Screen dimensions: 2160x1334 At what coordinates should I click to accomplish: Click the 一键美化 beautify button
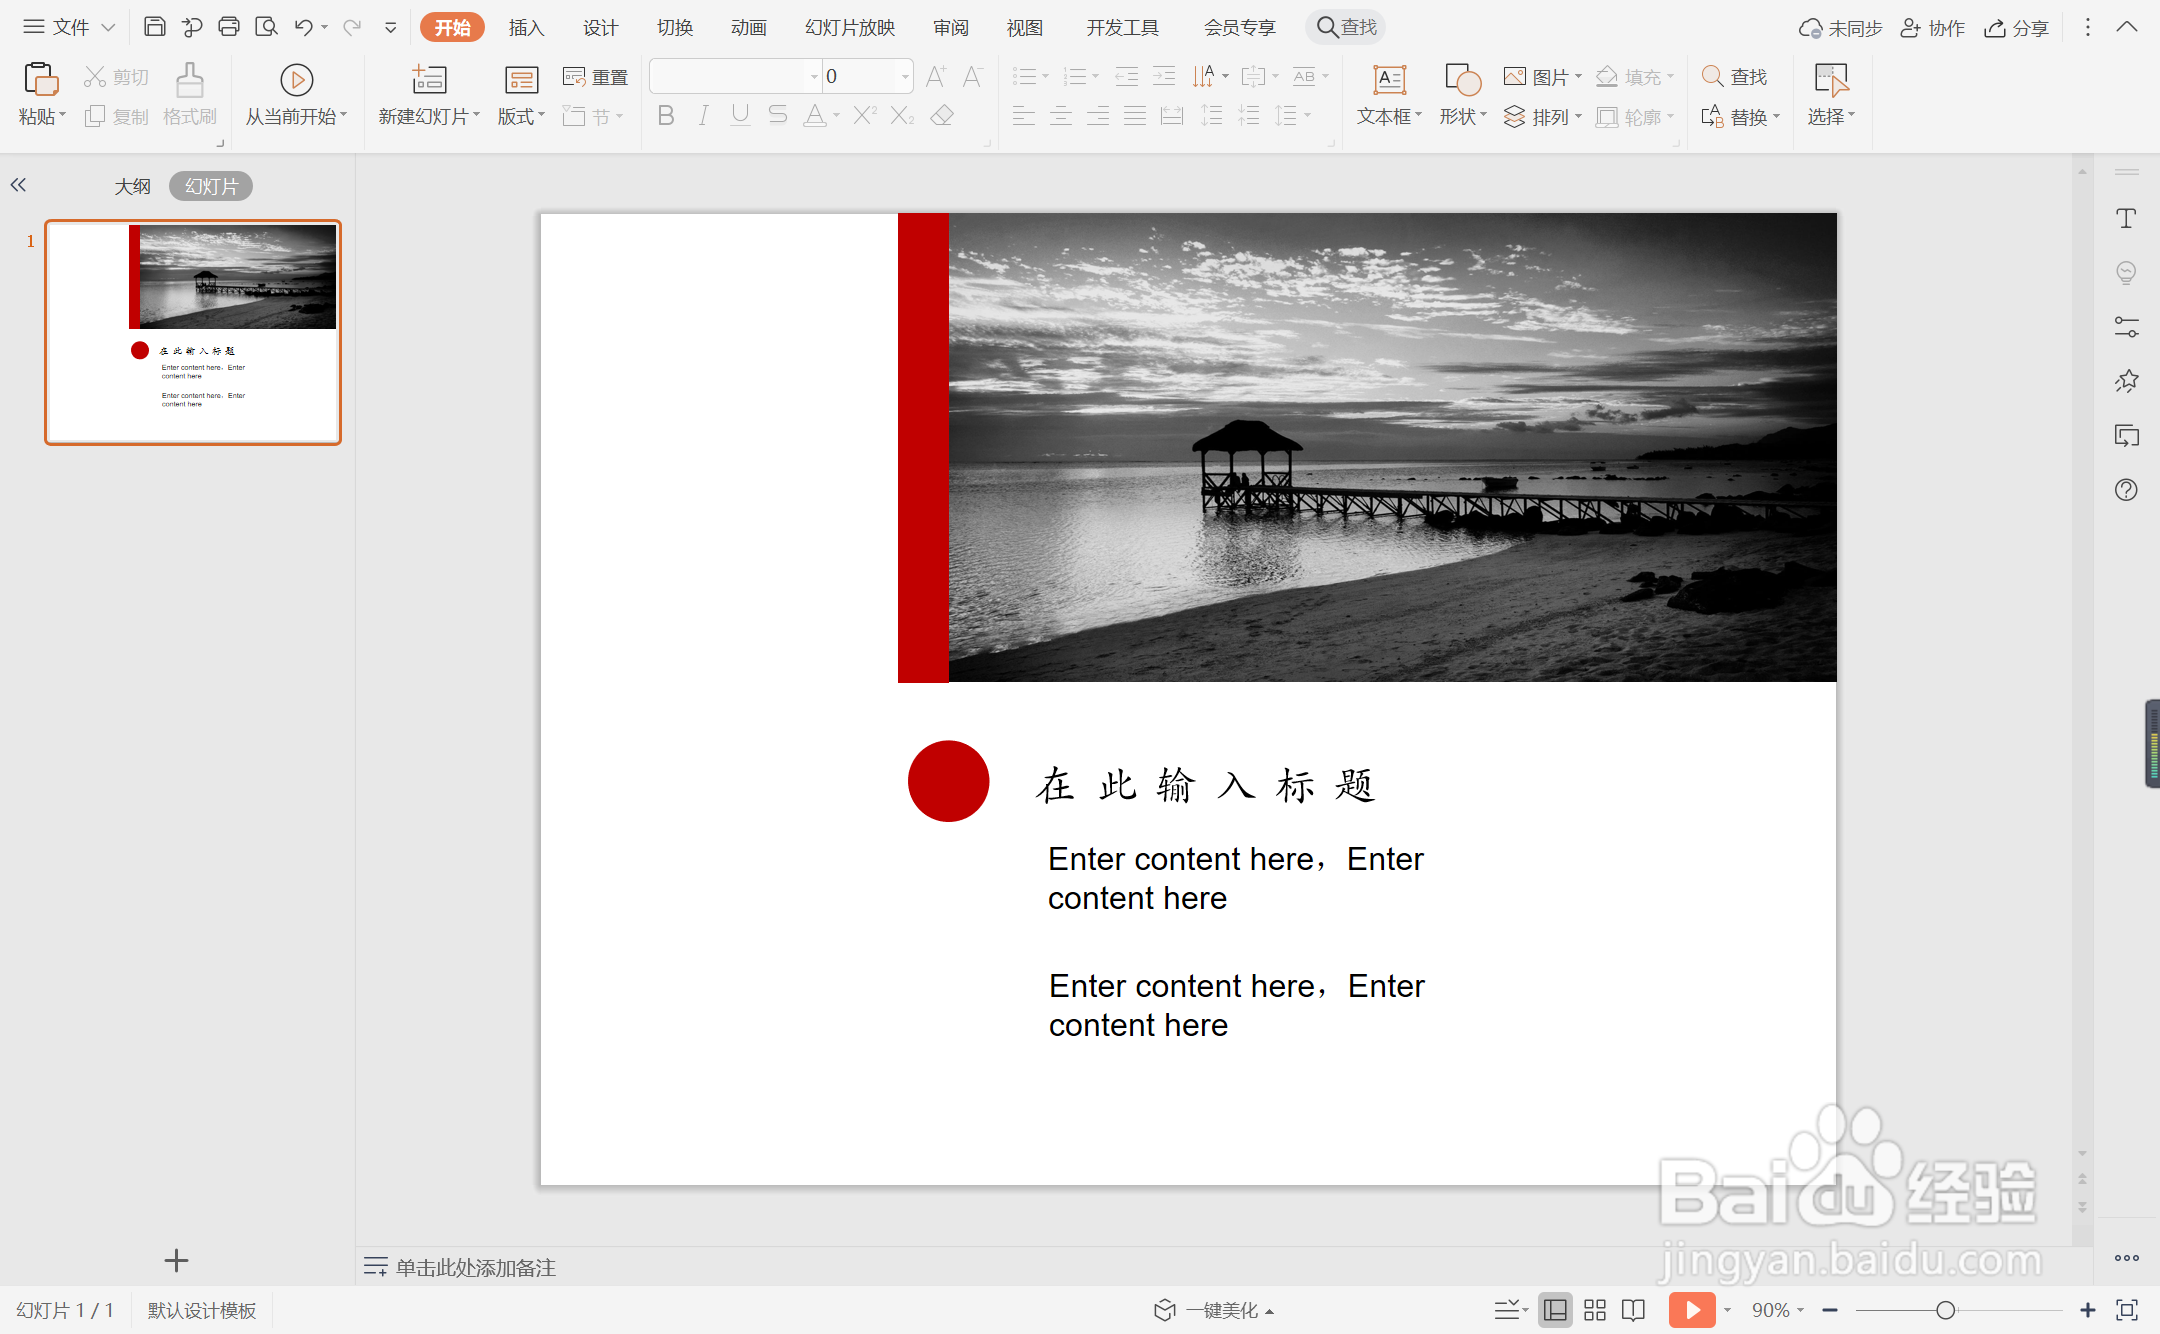click(x=1214, y=1310)
